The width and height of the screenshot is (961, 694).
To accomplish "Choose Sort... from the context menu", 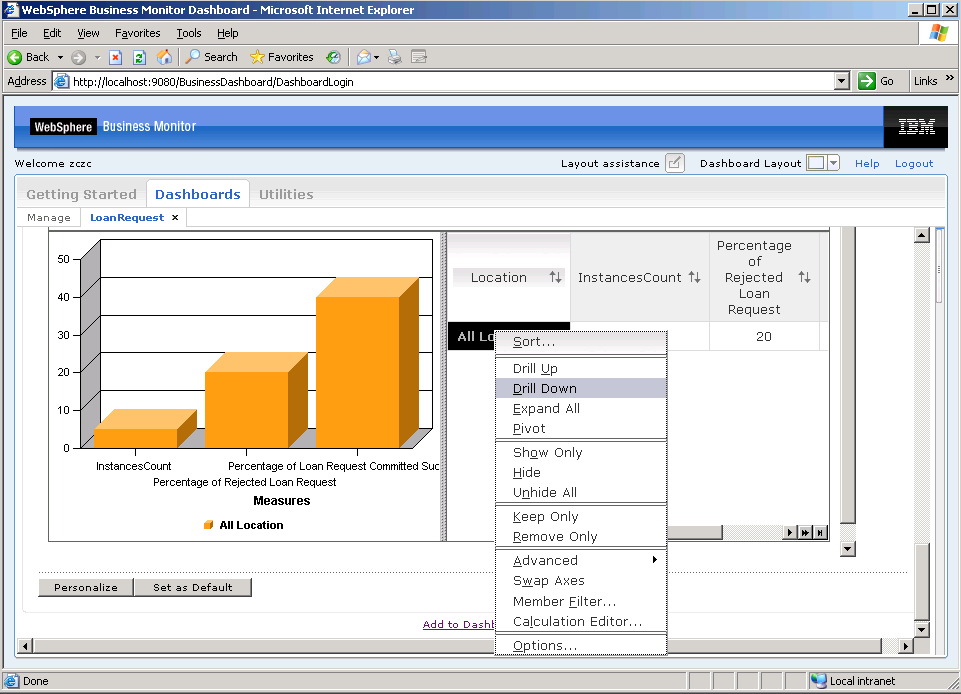I will [580, 342].
